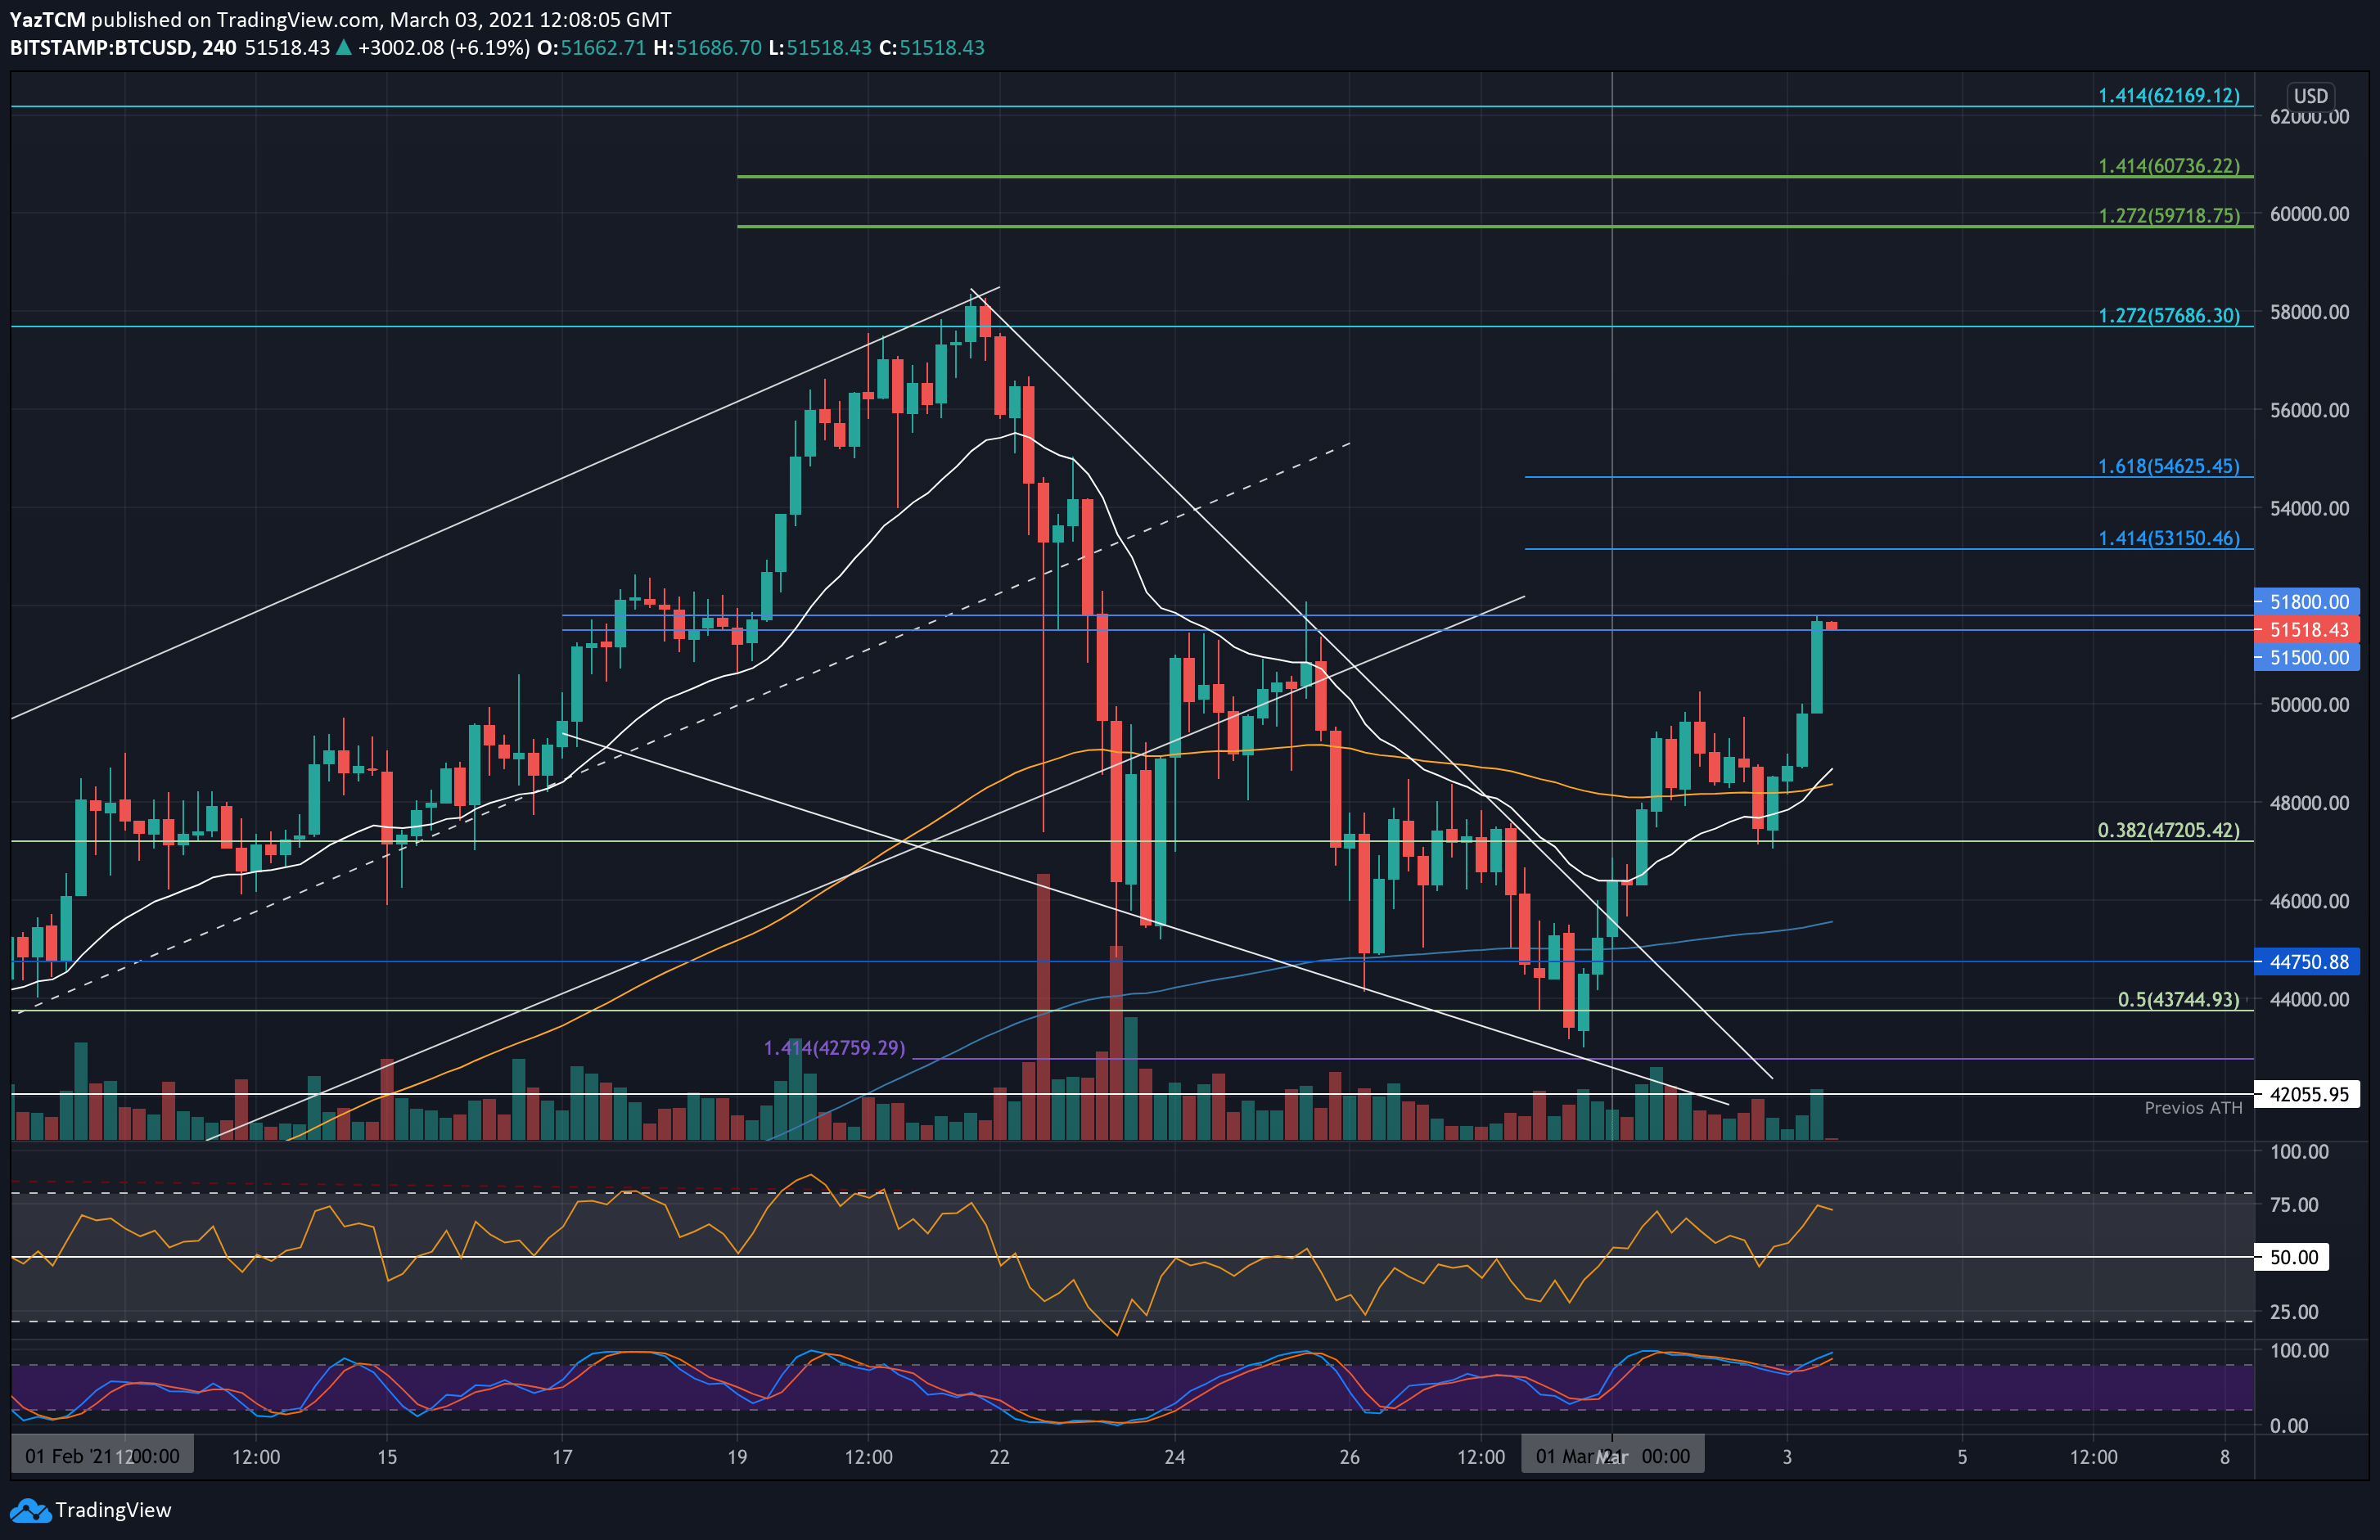Click the 24 date label on time axis
This screenshot has height=1540, width=2380.
tap(1174, 1456)
